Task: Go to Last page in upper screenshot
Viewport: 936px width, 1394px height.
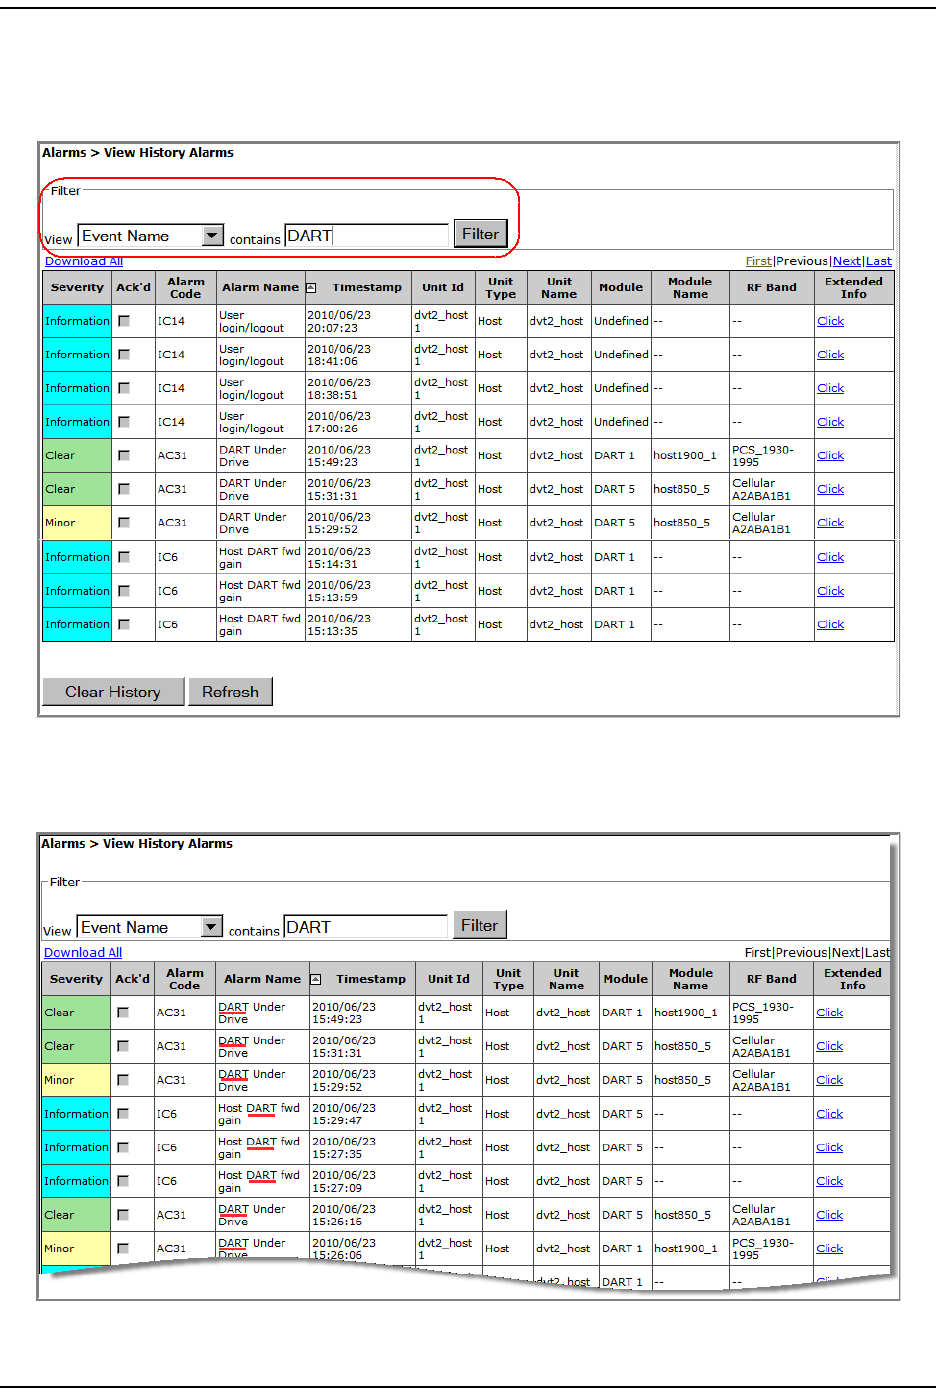Action: [879, 261]
